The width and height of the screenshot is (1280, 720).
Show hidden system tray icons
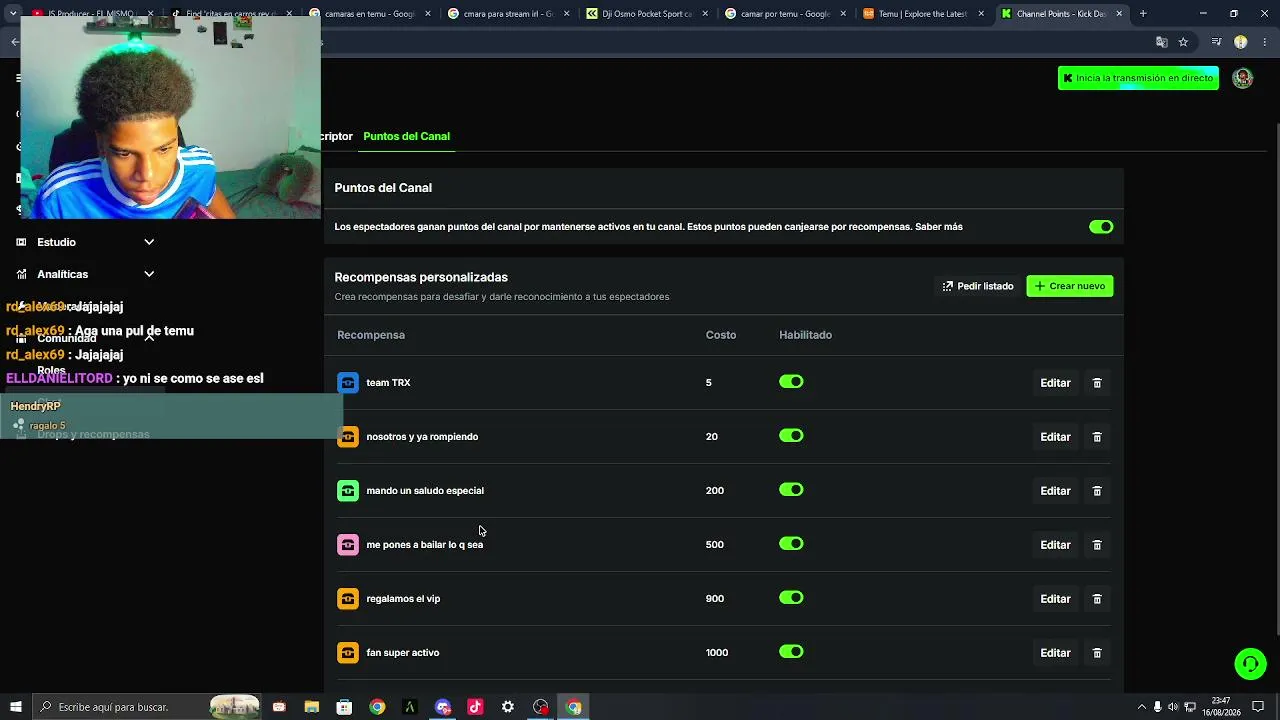pos(1142,707)
